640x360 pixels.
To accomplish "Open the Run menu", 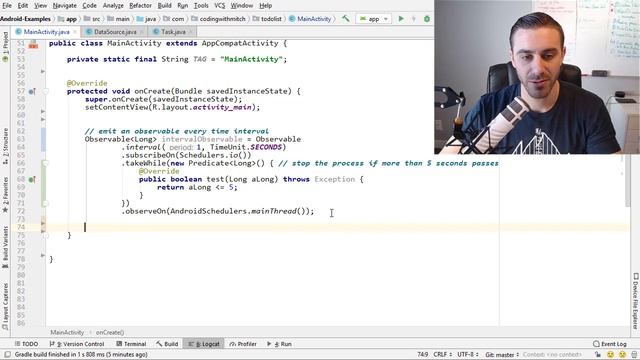I will [x=182, y=6].
